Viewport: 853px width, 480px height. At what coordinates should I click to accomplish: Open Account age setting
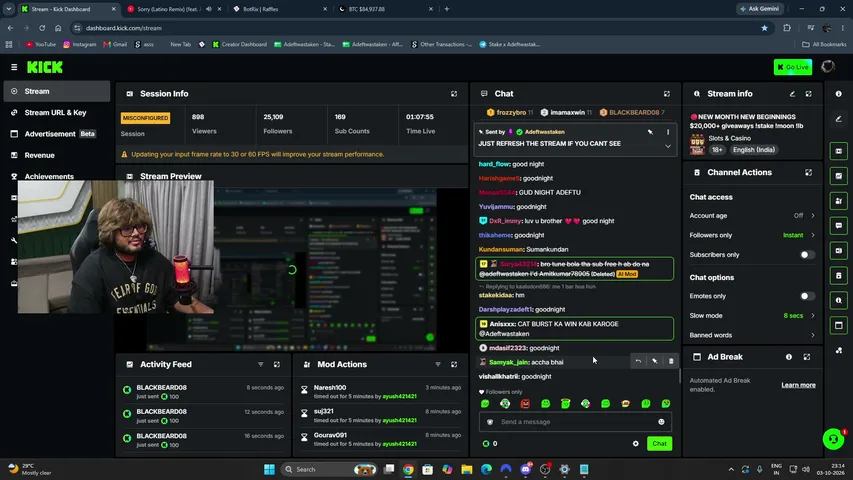(x=752, y=216)
